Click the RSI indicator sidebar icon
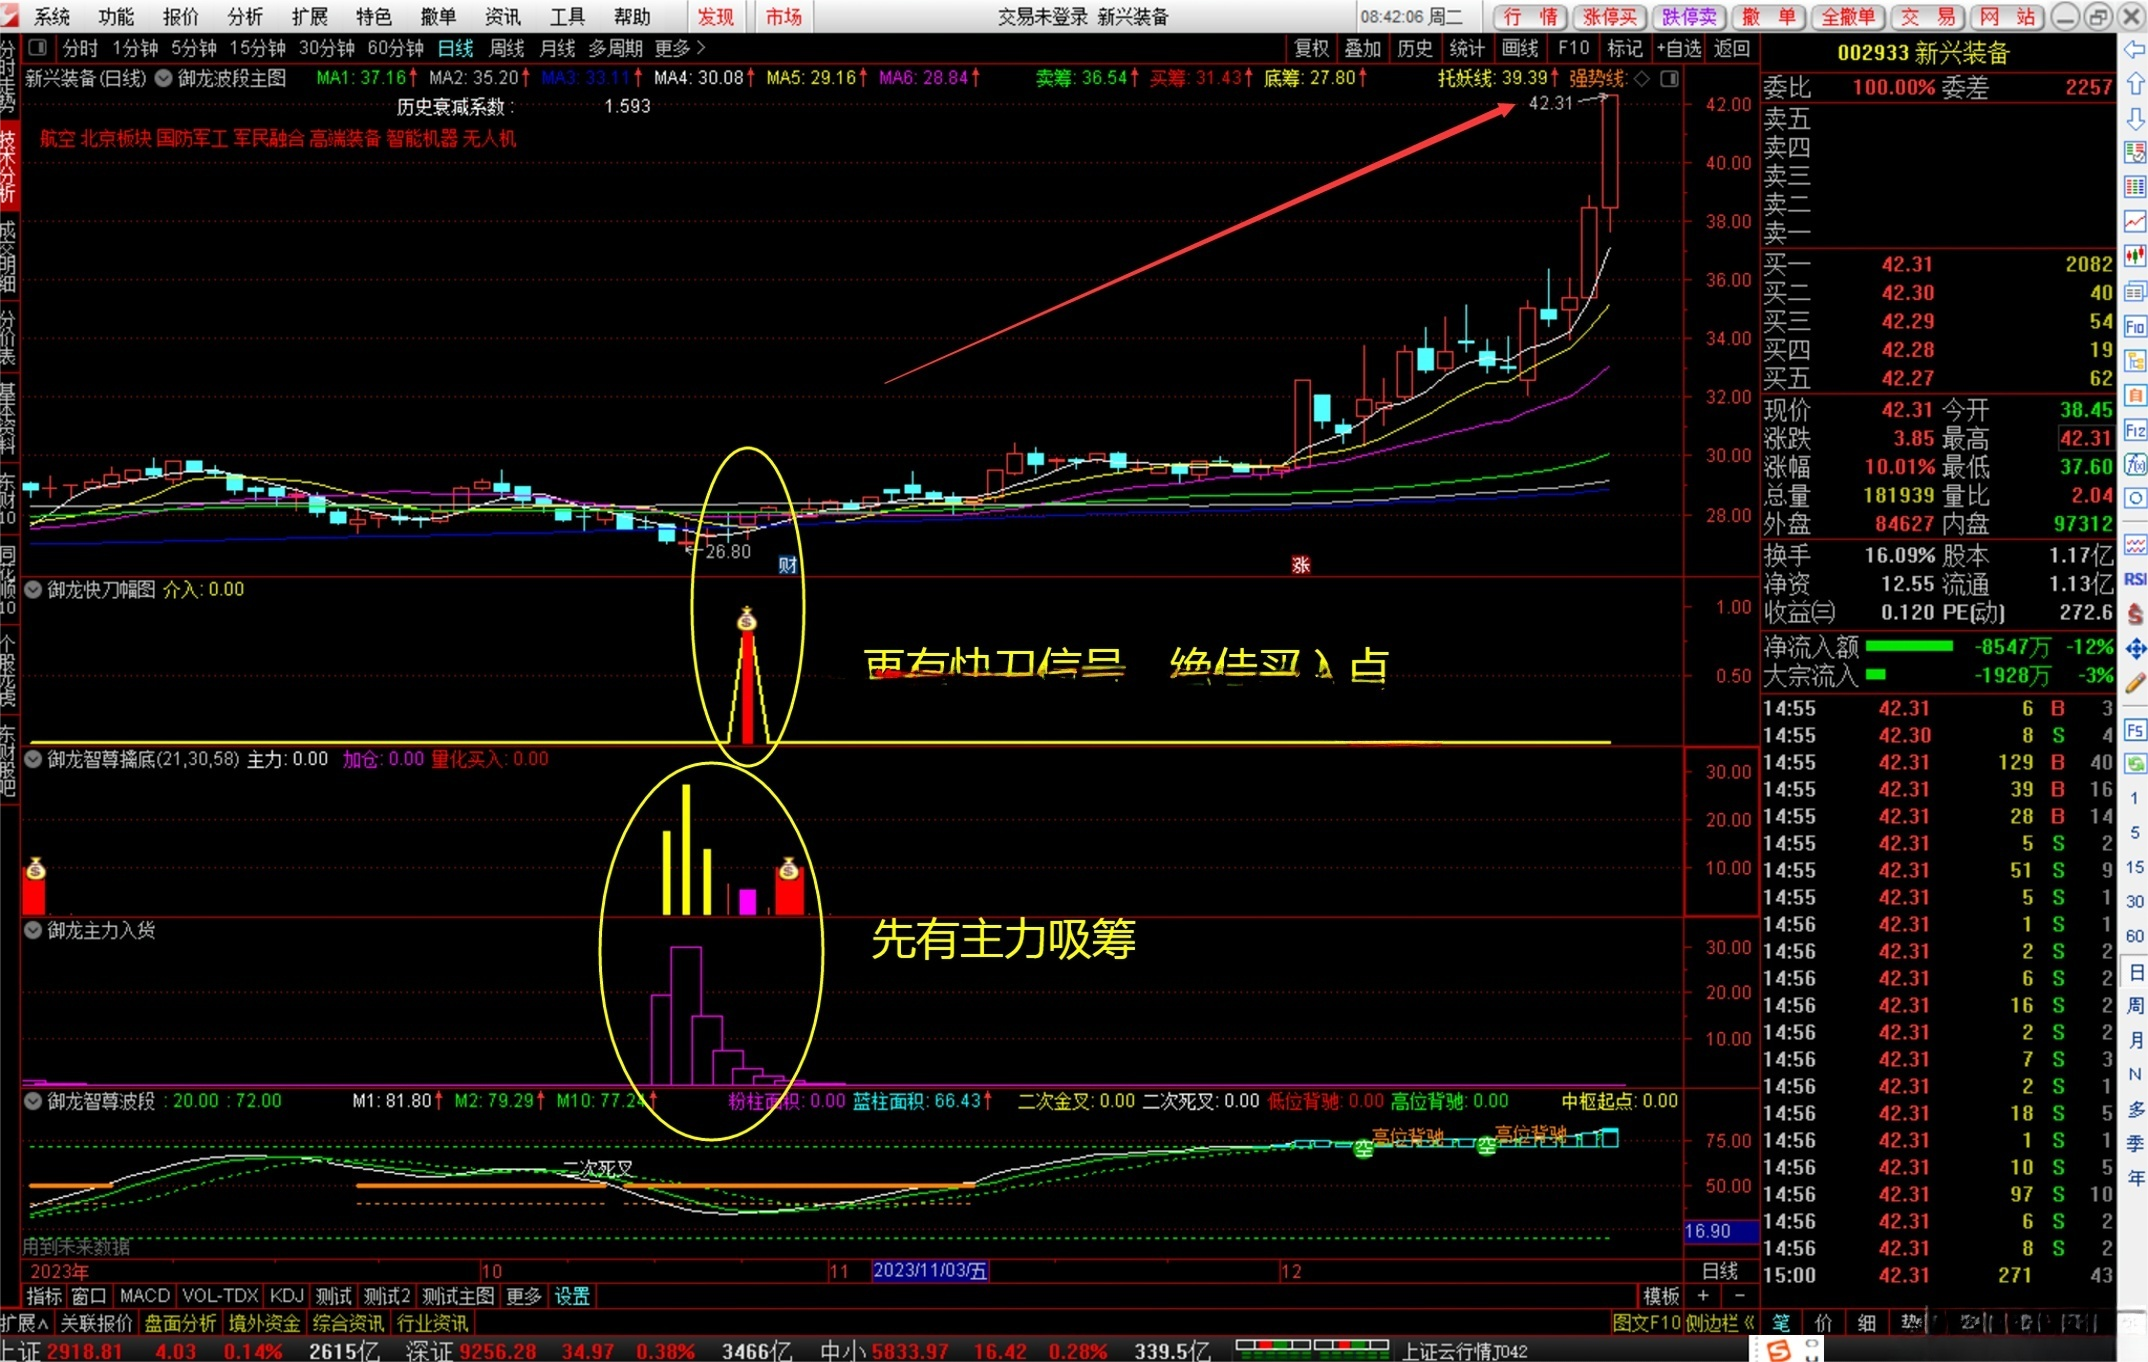This screenshot has width=2148, height=1362. pos(2135,579)
